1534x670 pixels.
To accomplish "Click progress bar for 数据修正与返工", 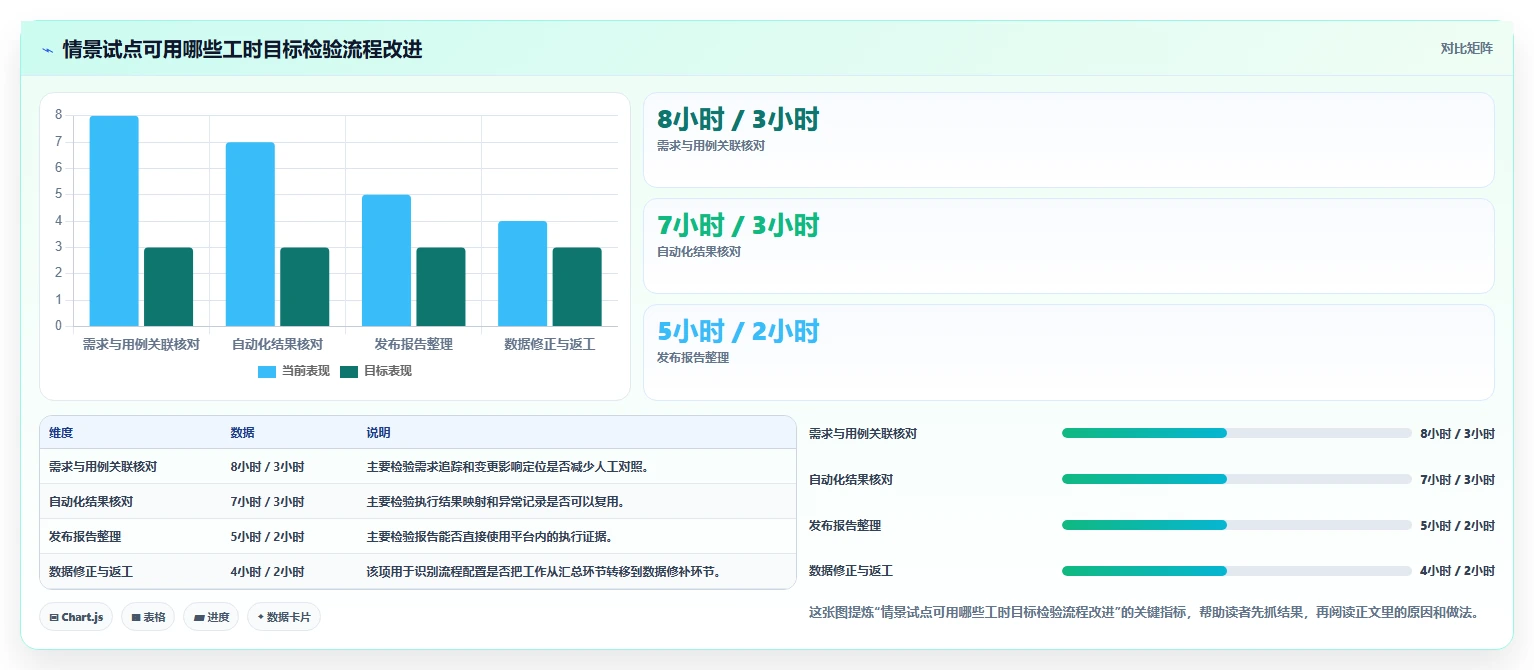I will [x=1236, y=571].
